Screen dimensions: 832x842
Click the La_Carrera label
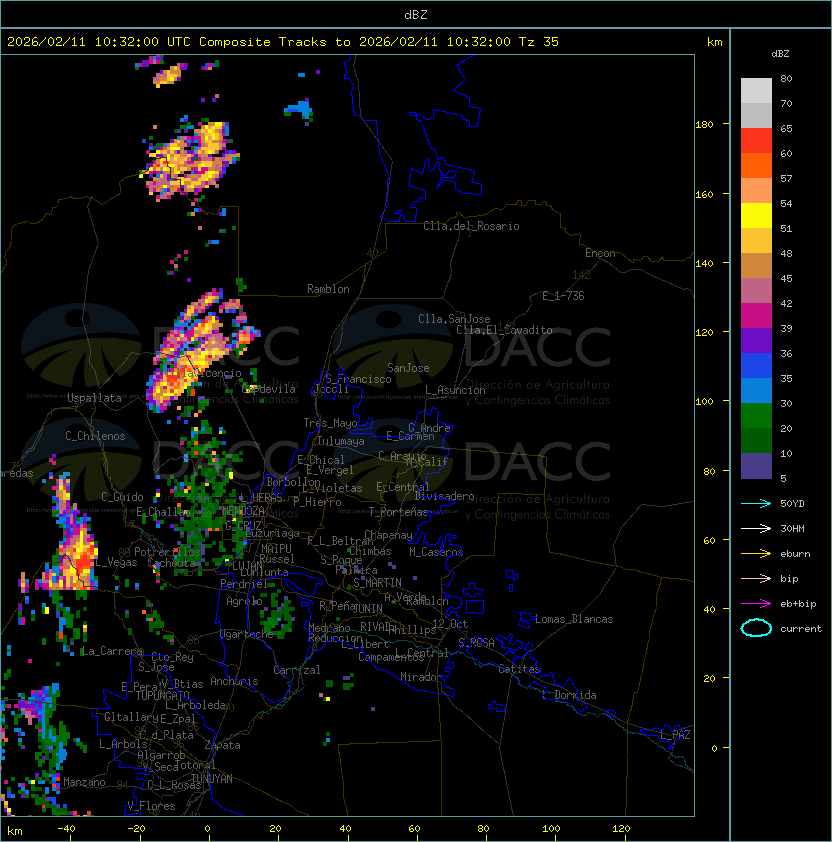point(112,651)
